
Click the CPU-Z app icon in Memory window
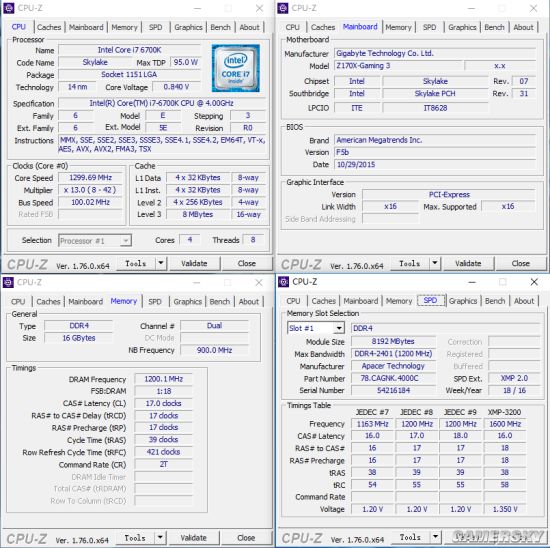pyautogui.click(x=8, y=282)
